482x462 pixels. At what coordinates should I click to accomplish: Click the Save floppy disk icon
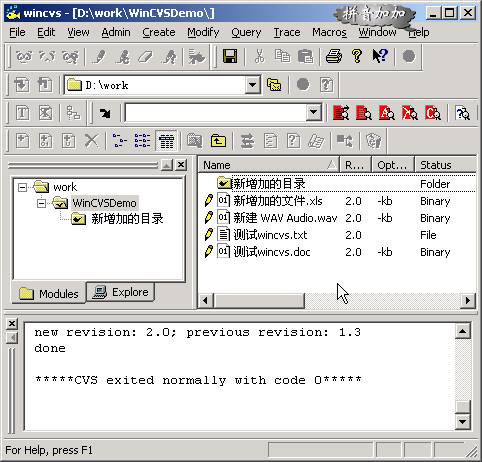[x=230, y=56]
